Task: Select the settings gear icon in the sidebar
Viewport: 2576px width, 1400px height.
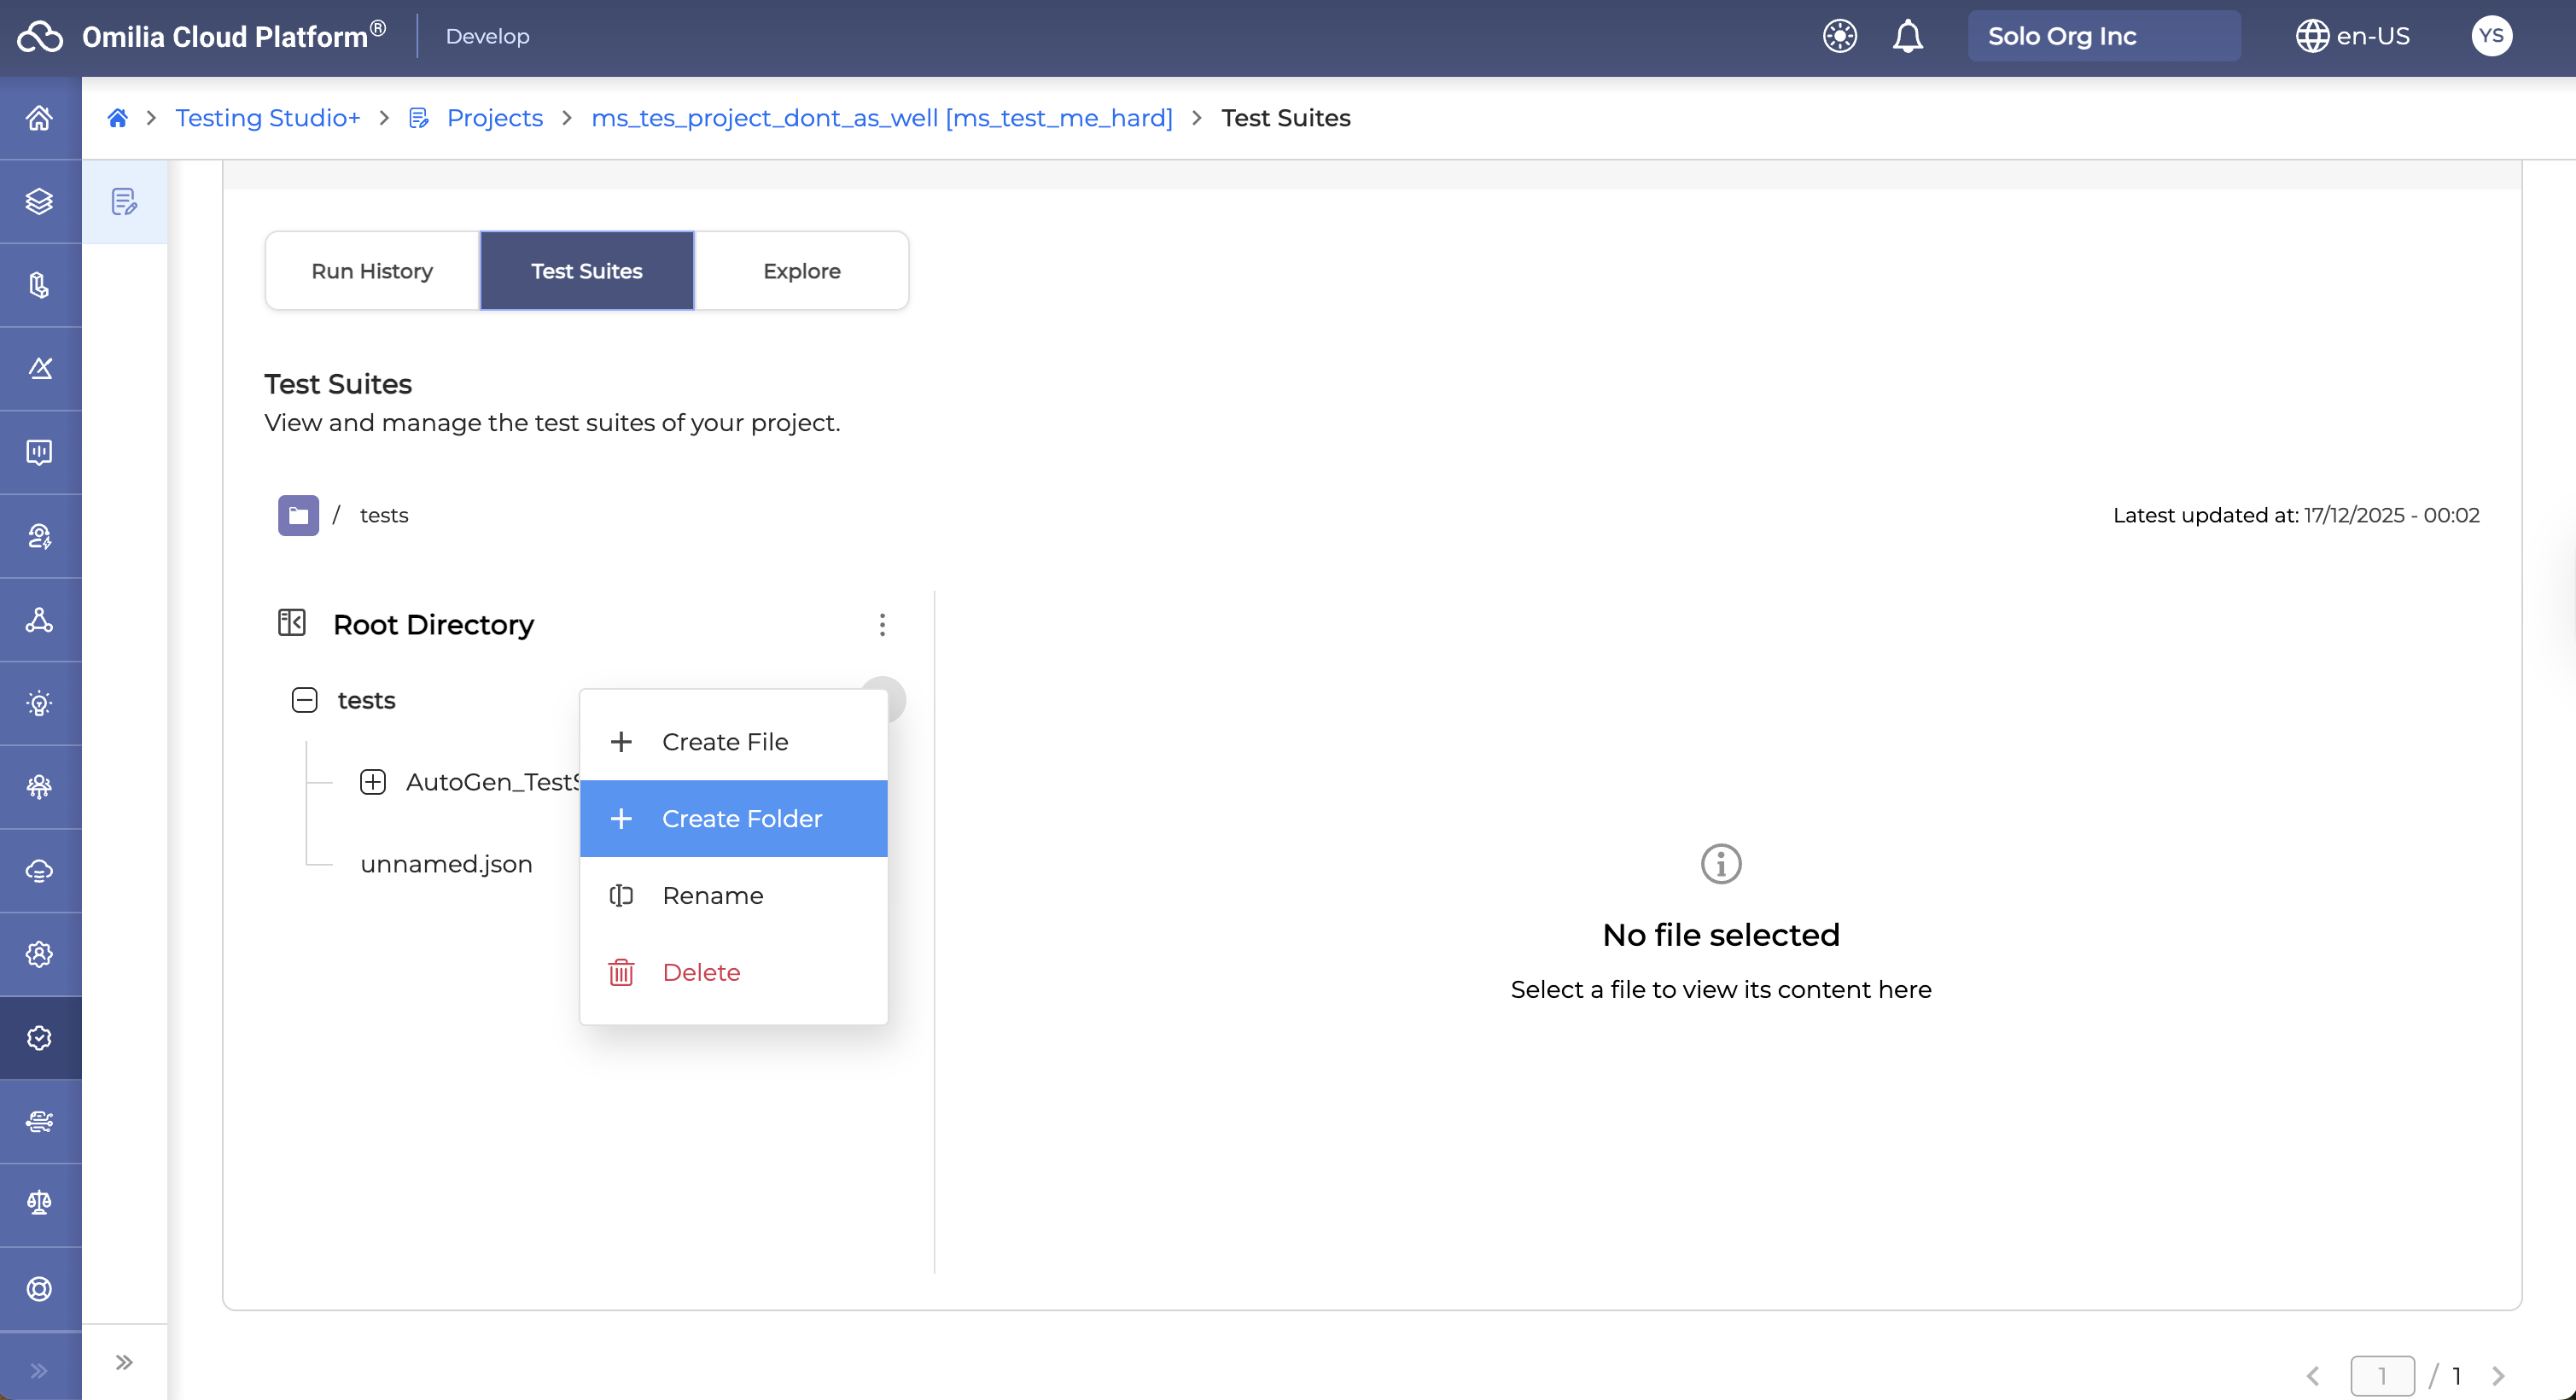Action: click(39, 953)
